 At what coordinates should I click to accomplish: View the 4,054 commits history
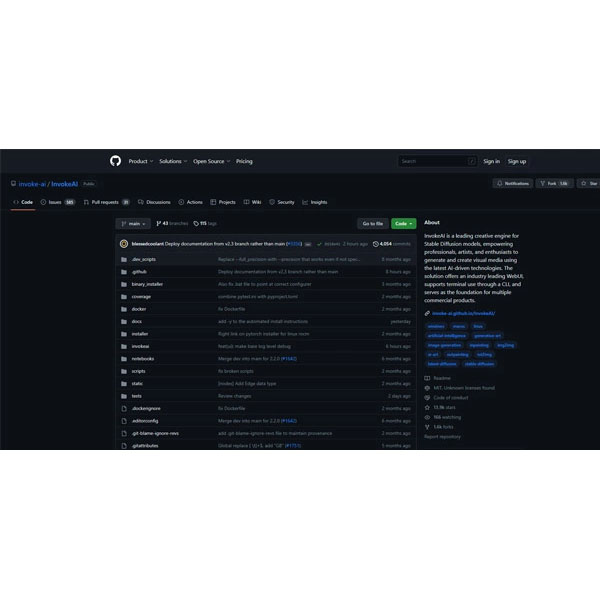[x=392, y=243]
